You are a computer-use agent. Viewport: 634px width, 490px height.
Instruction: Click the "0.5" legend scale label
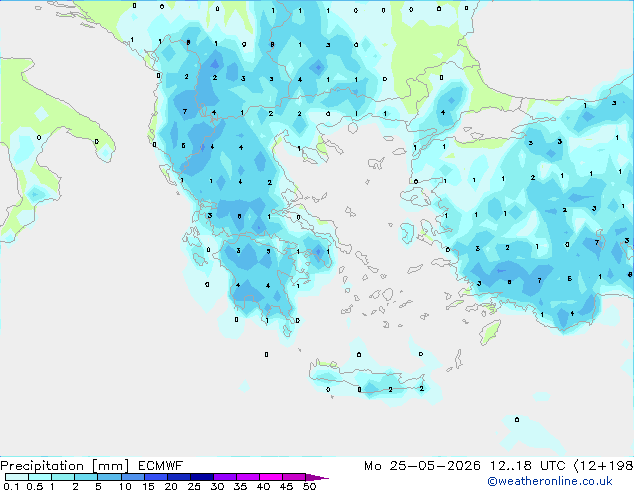[x=35, y=486]
